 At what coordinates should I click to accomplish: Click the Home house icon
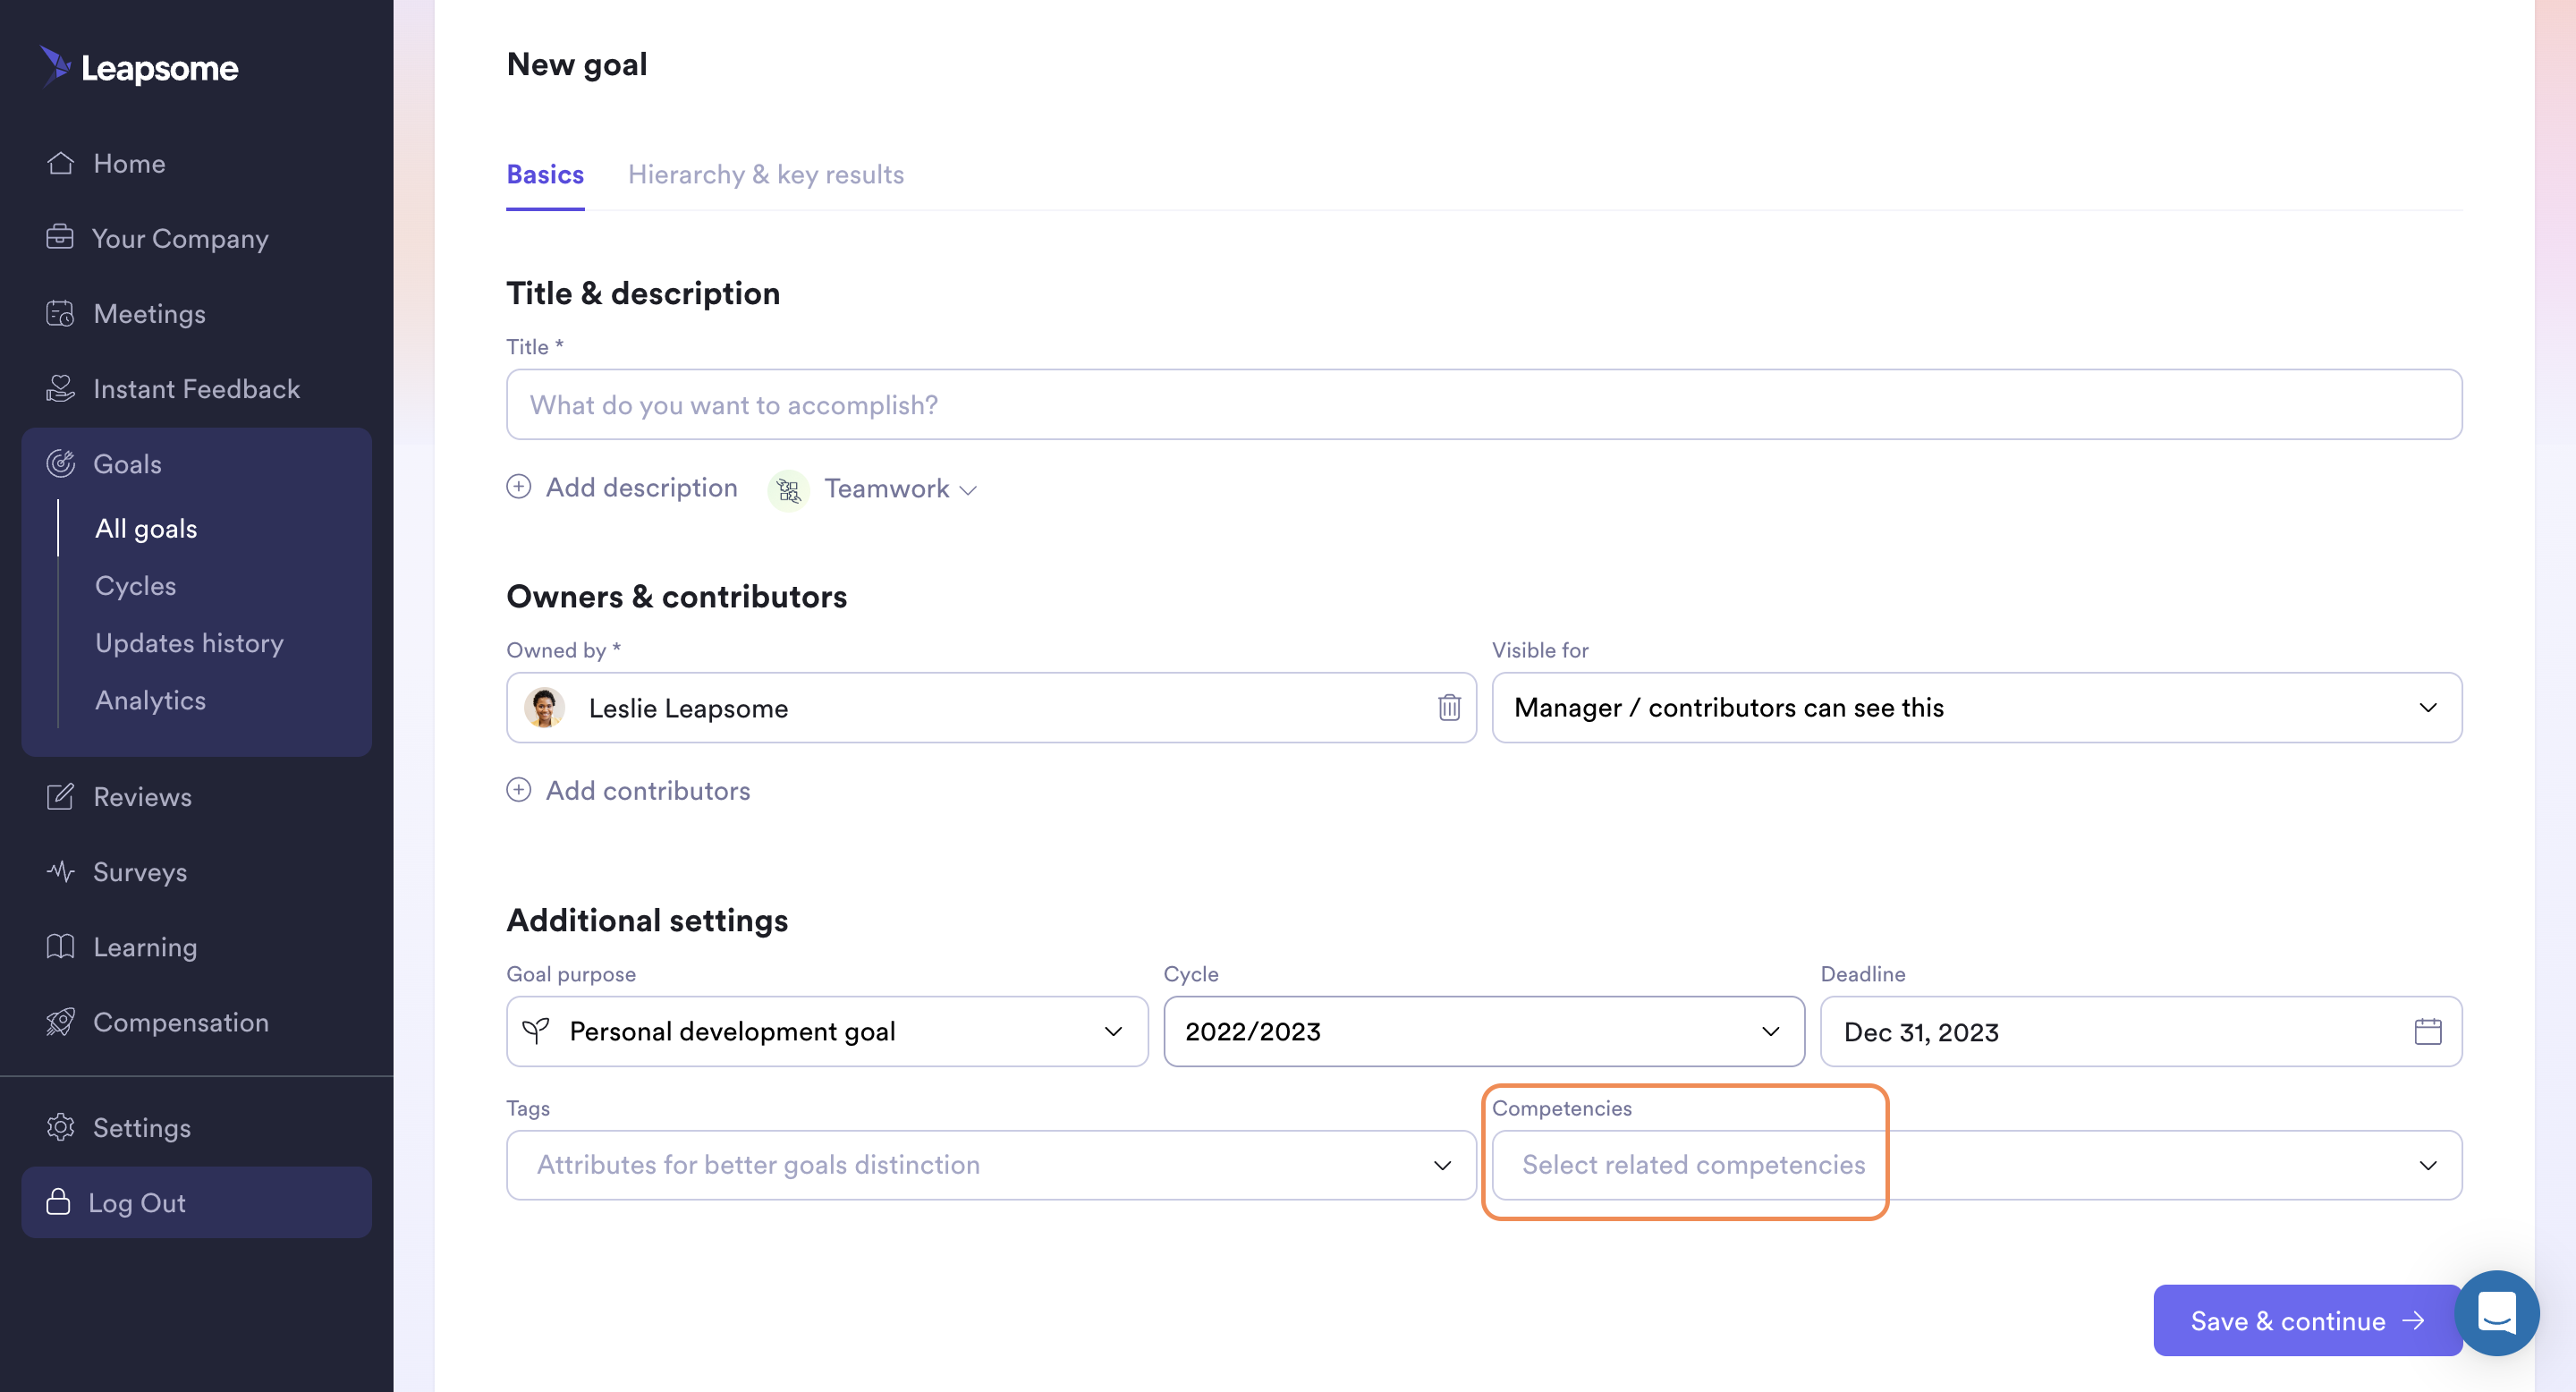tap(60, 163)
